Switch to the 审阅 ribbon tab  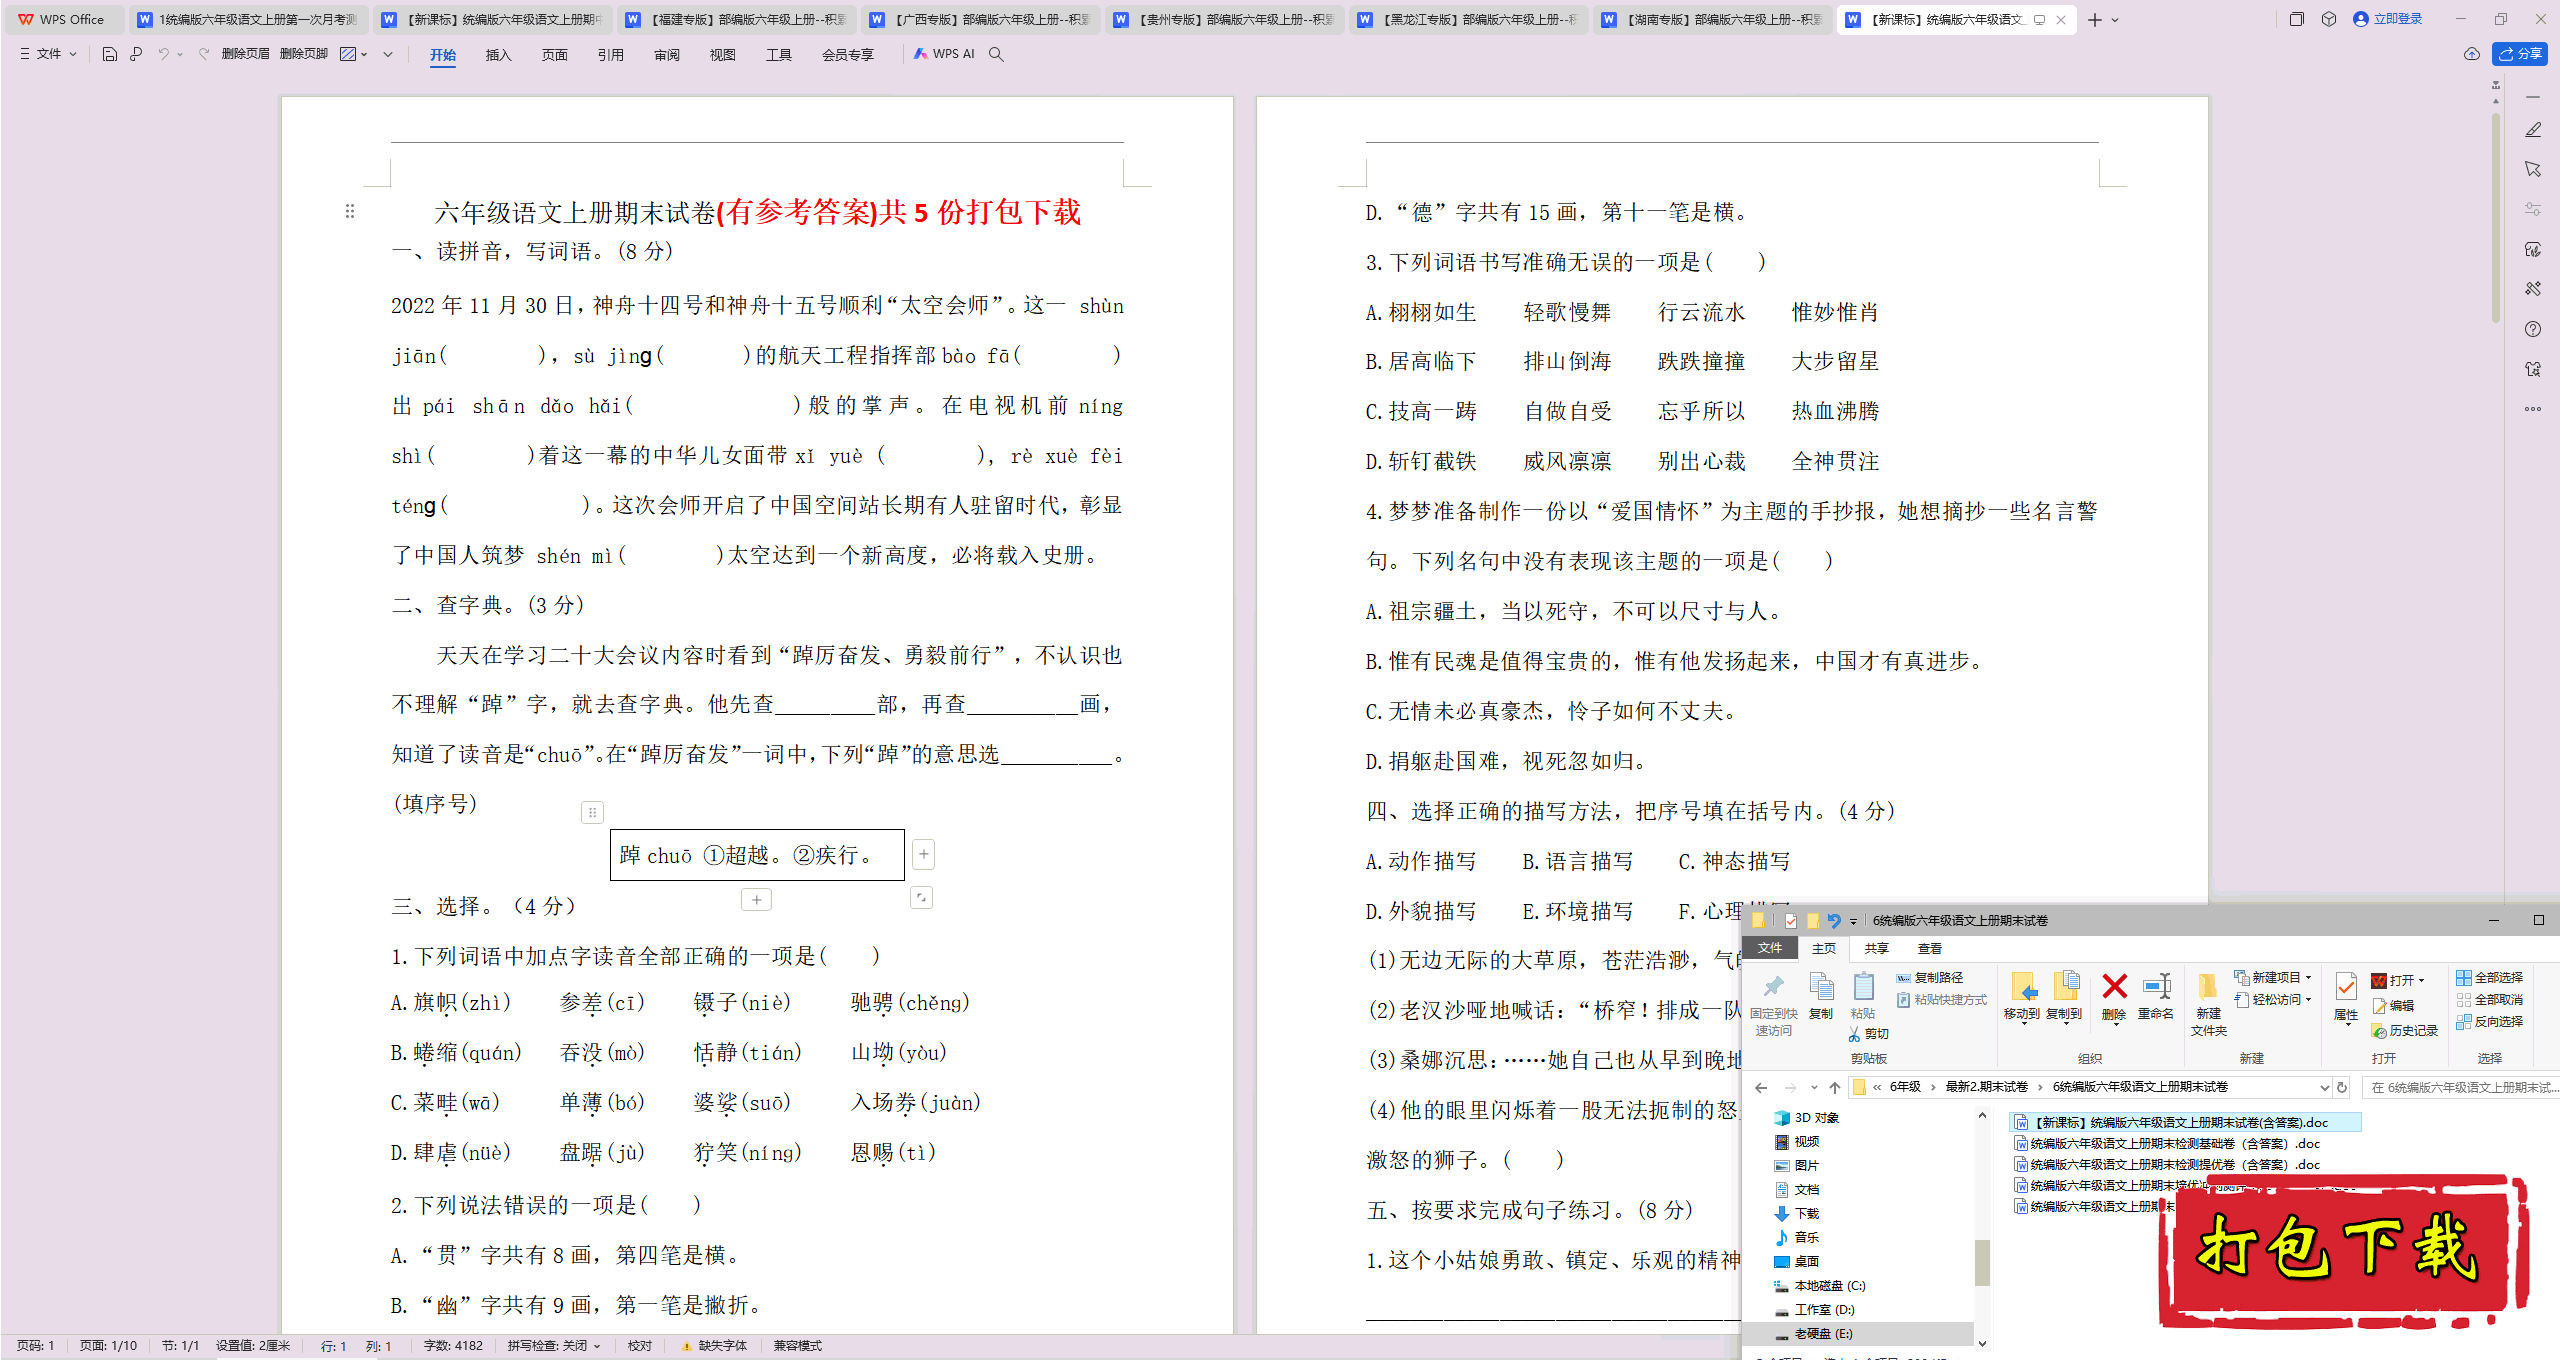(x=666, y=55)
